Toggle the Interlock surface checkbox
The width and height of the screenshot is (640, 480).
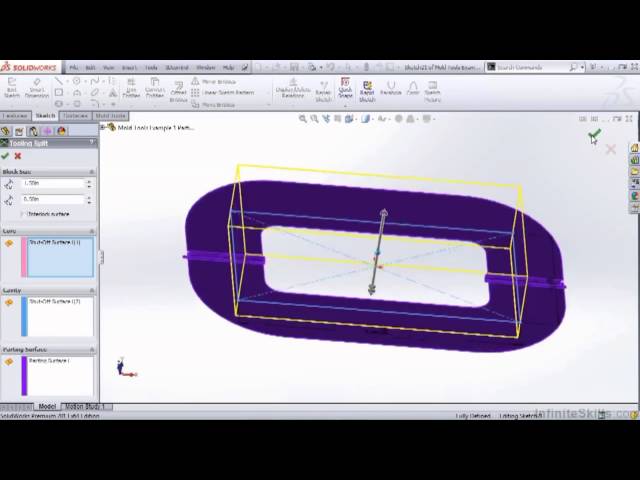(x=23, y=214)
